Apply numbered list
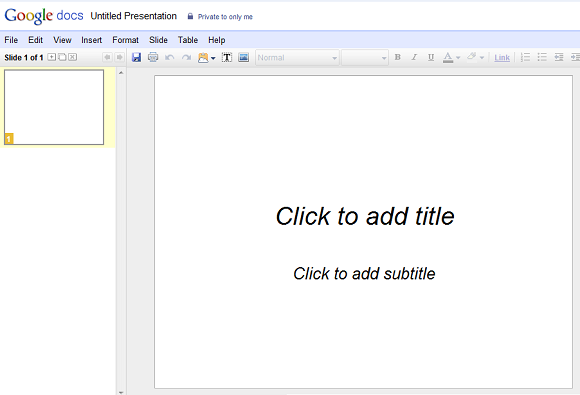This screenshot has height=395, width=580. (525, 57)
